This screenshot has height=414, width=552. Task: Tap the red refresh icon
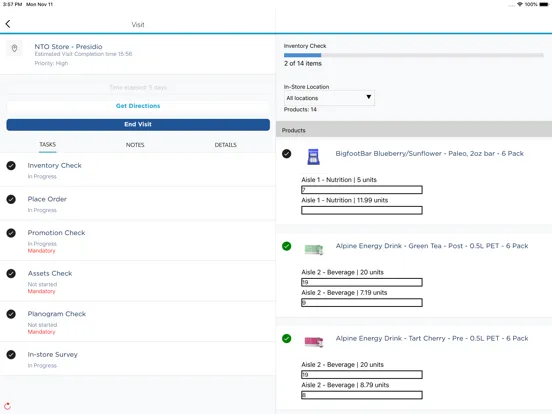pyautogui.click(x=7, y=406)
